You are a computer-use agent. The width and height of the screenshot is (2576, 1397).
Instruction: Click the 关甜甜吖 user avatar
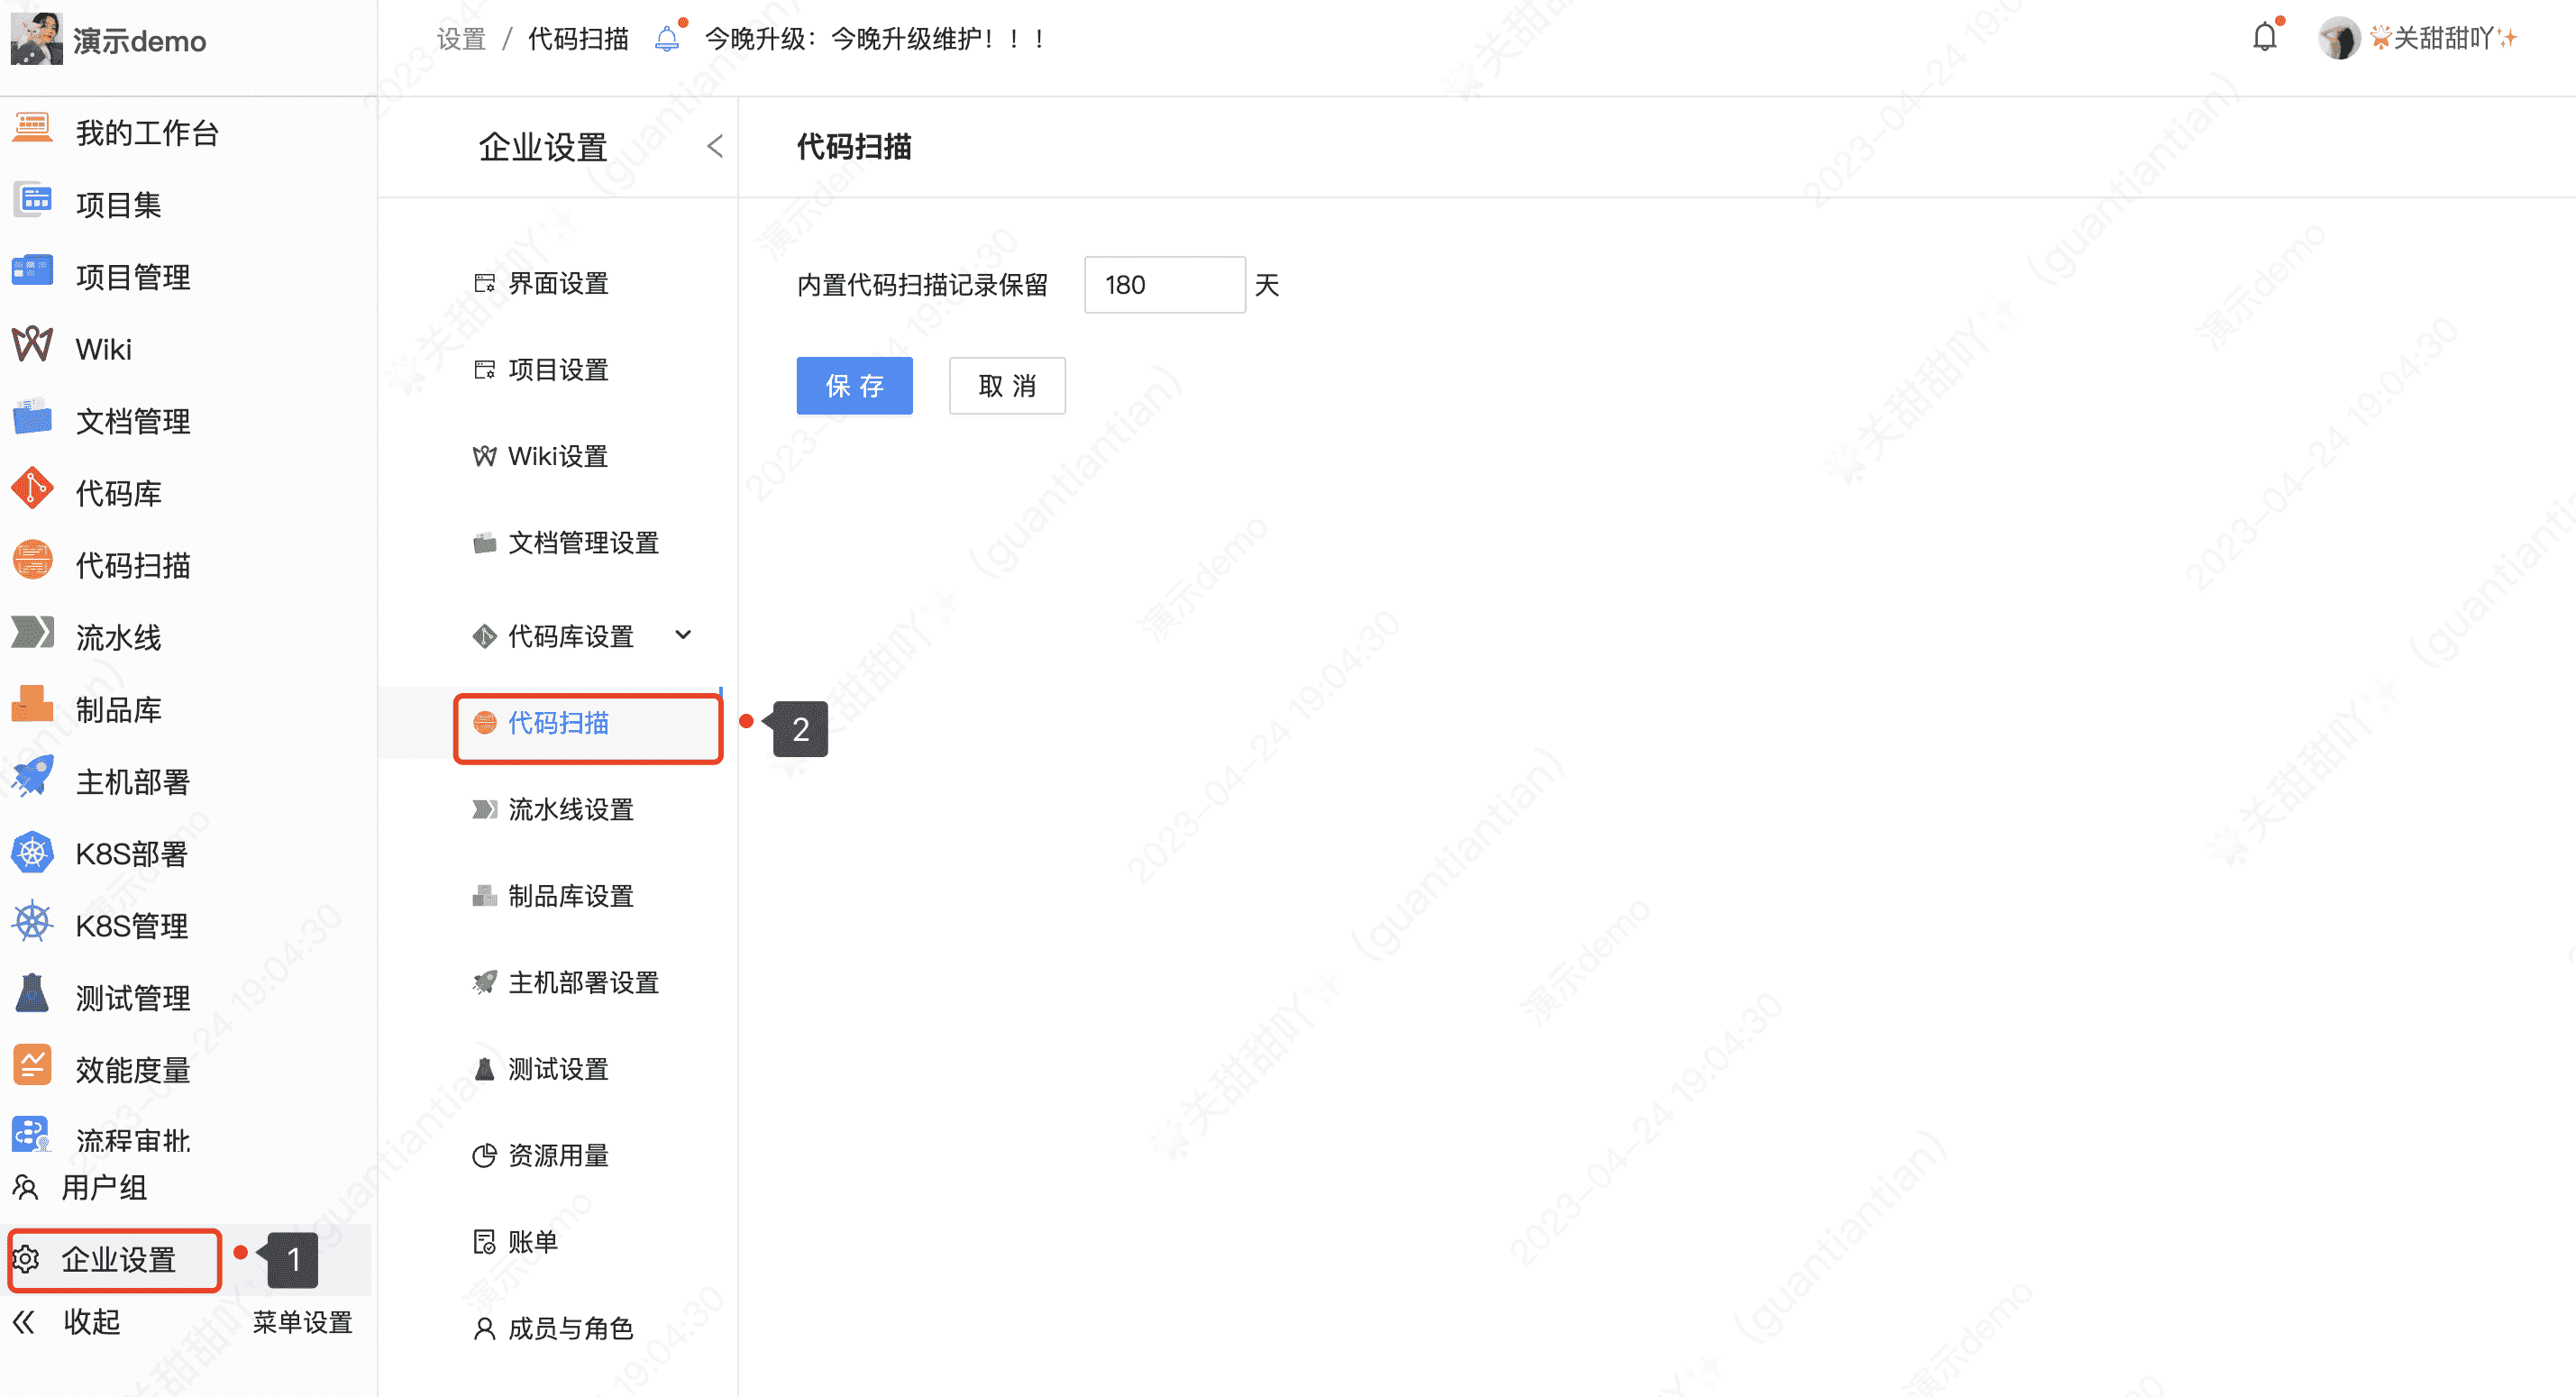2339,37
